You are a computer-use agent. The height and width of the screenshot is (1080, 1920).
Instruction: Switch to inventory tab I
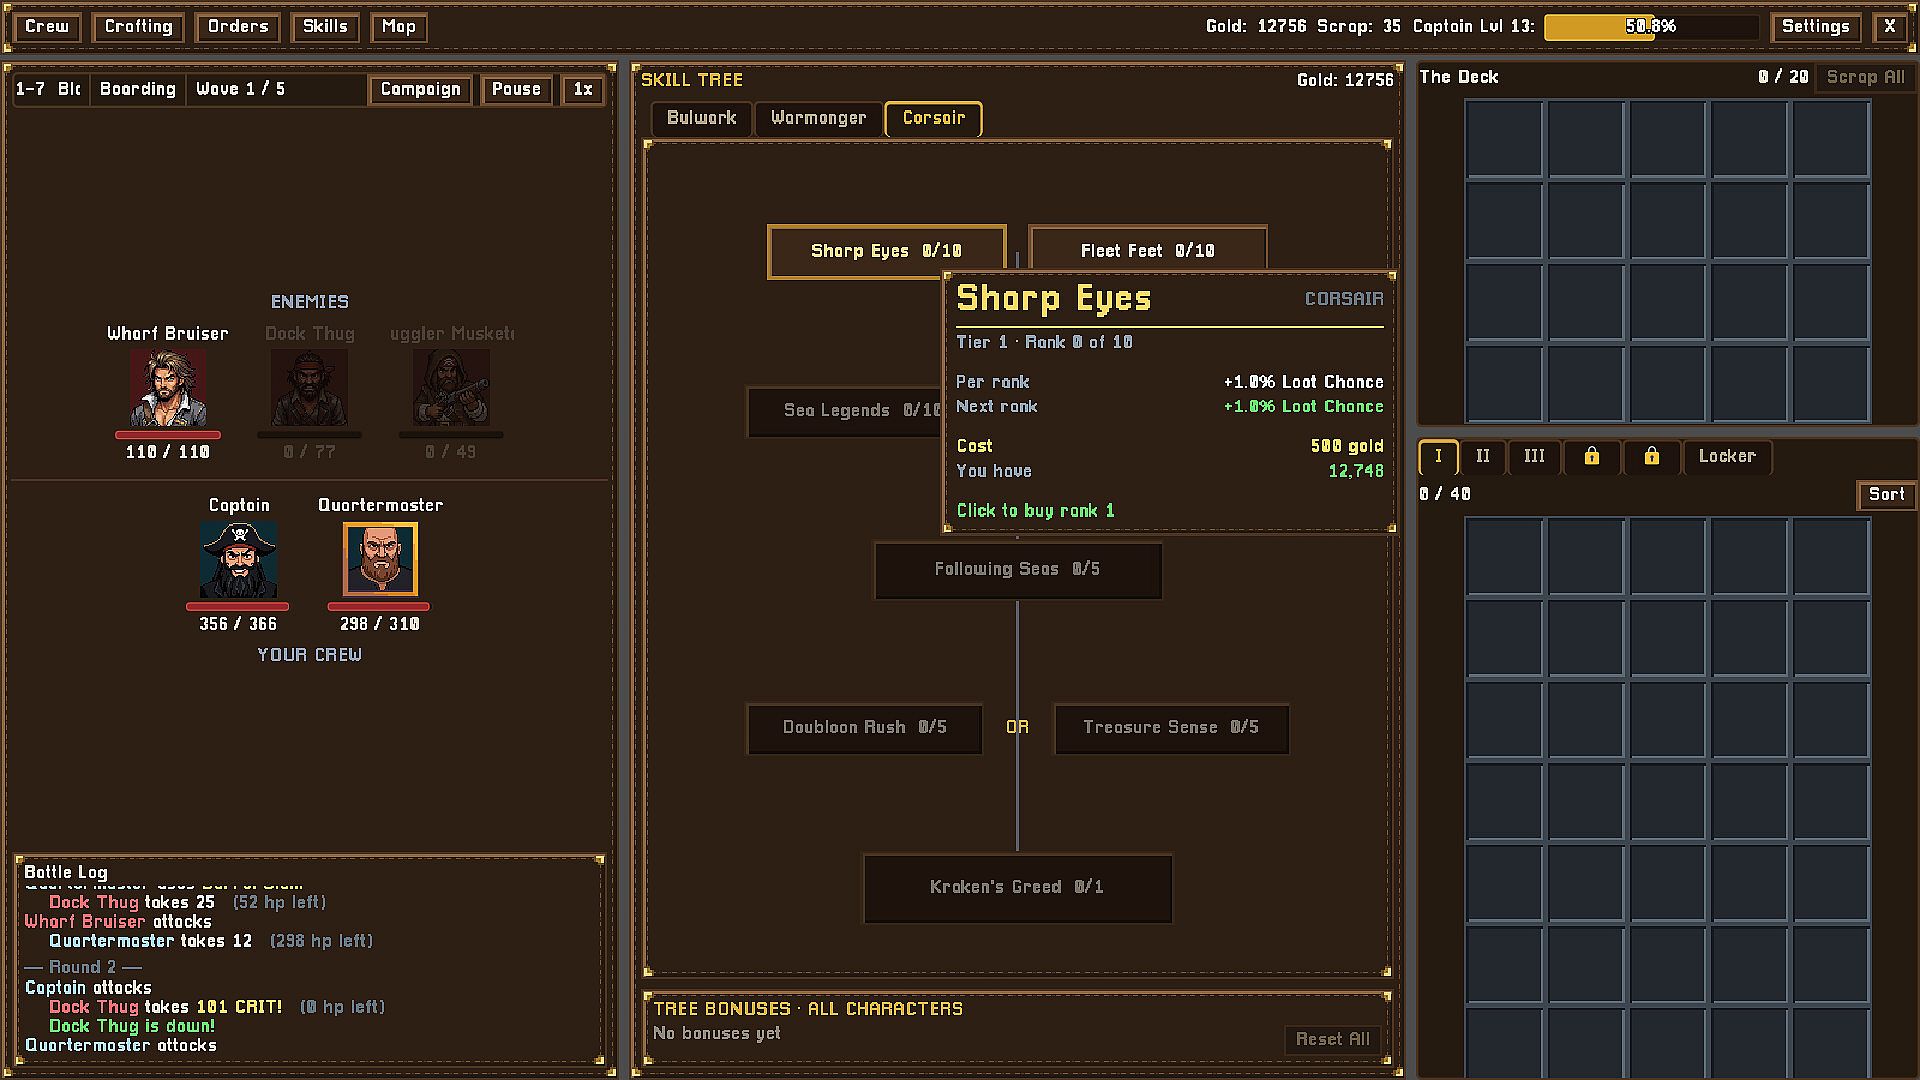(x=1438, y=456)
